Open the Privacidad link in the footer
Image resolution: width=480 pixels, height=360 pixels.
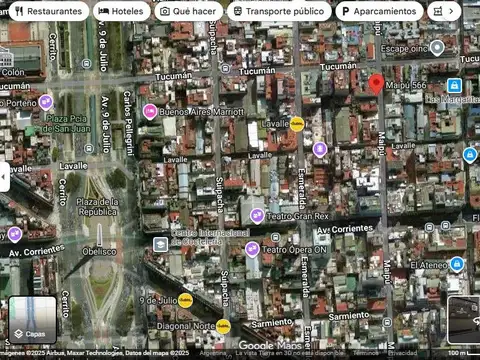[402, 353]
